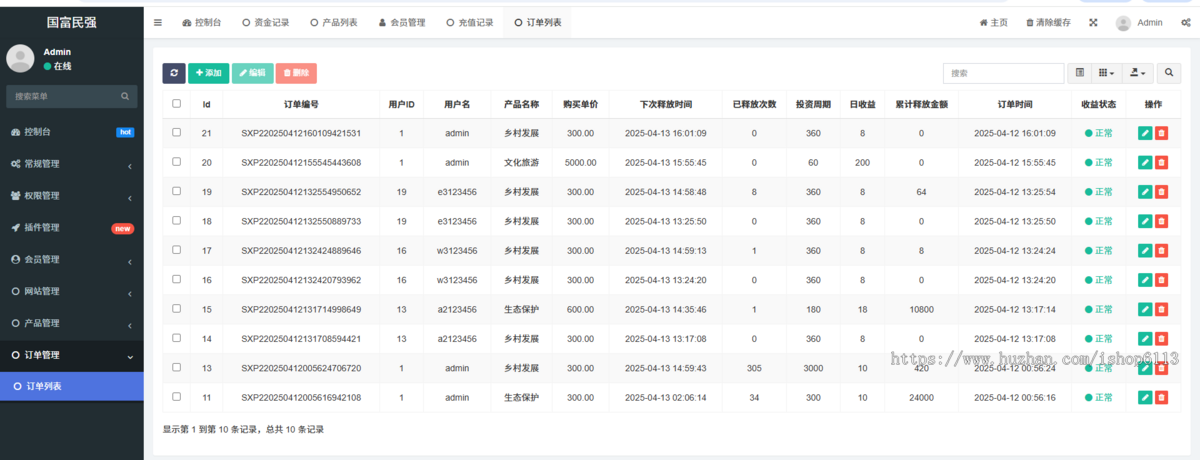Edit order row Id 16 with pencil icon
The width and height of the screenshot is (1200, 460).
point(1144,281)
